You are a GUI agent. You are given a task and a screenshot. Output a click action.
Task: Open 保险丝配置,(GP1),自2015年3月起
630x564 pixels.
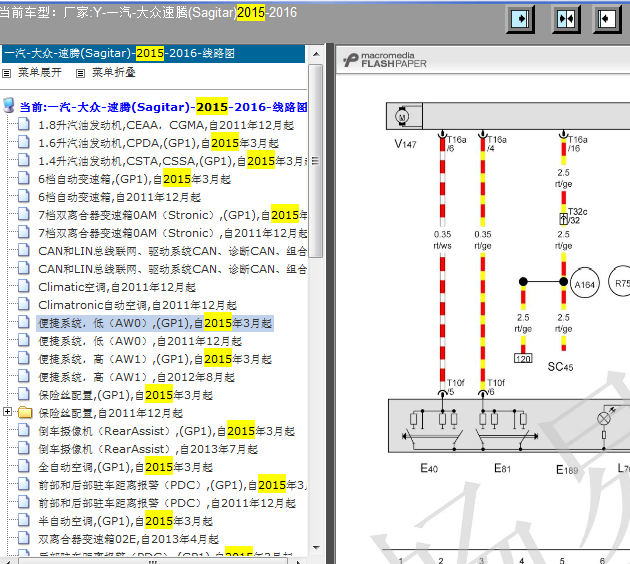[x=125, y=395]
